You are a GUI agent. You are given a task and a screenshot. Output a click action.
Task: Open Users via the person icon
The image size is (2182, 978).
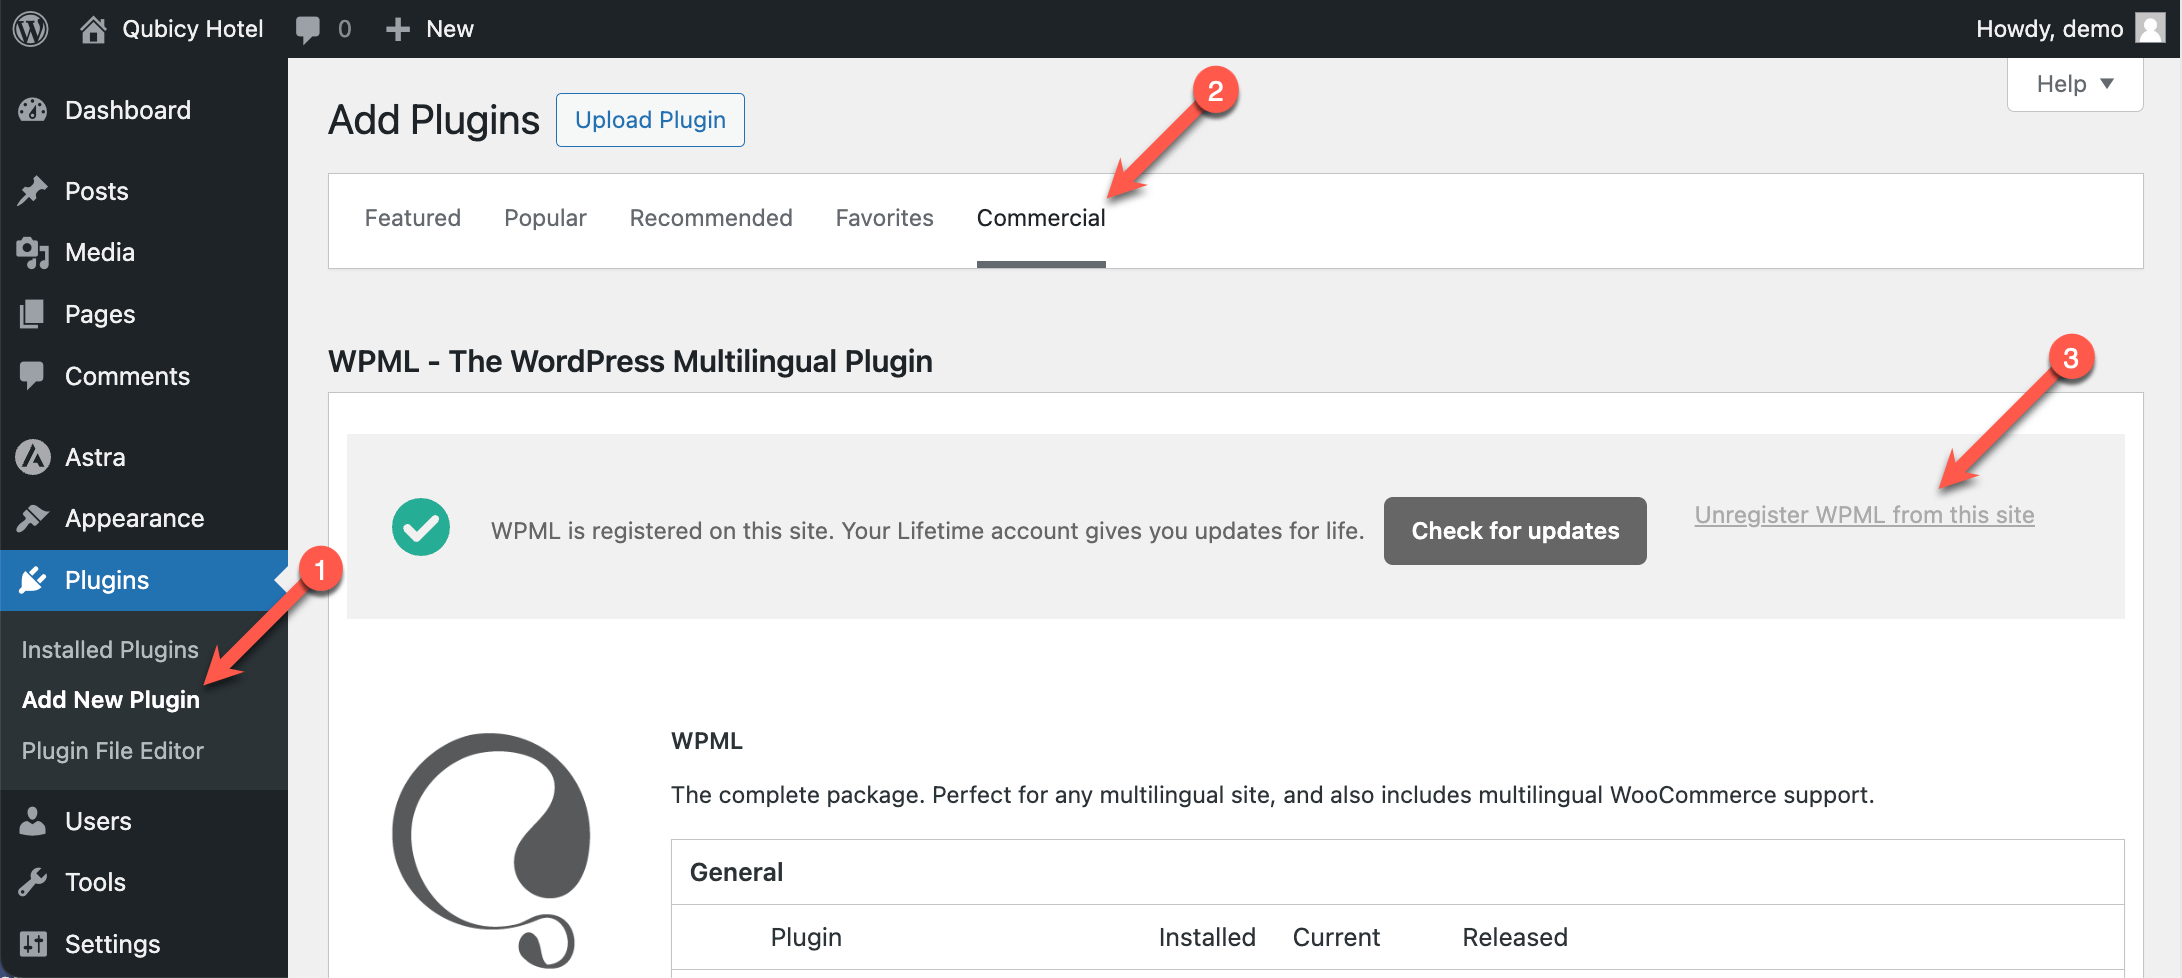point(33,820)
